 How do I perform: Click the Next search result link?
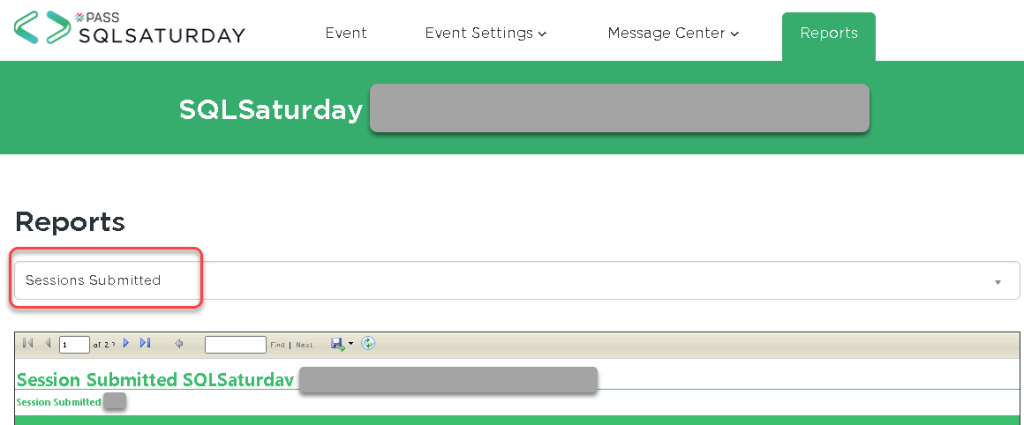(x=304, y=345)
